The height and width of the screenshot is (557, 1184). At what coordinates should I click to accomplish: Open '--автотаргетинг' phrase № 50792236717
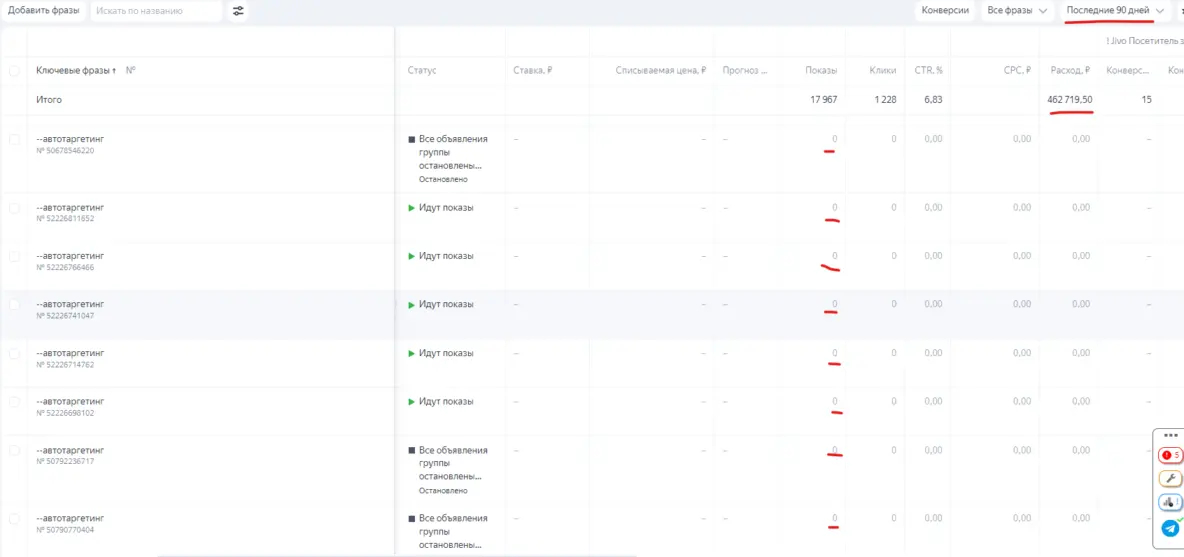[x=70, y=450]
